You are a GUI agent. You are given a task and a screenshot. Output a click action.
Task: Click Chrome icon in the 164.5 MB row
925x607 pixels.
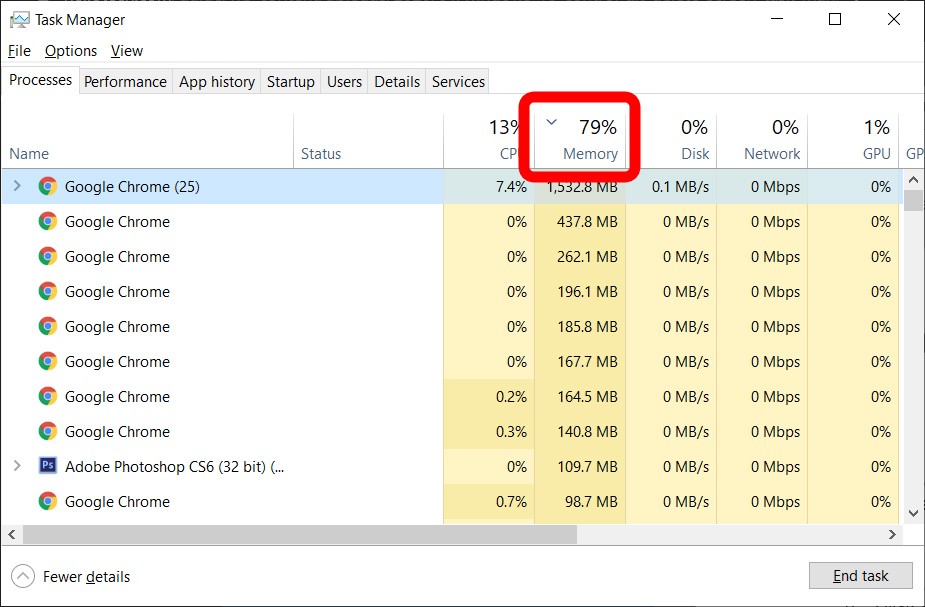(47, 396)
